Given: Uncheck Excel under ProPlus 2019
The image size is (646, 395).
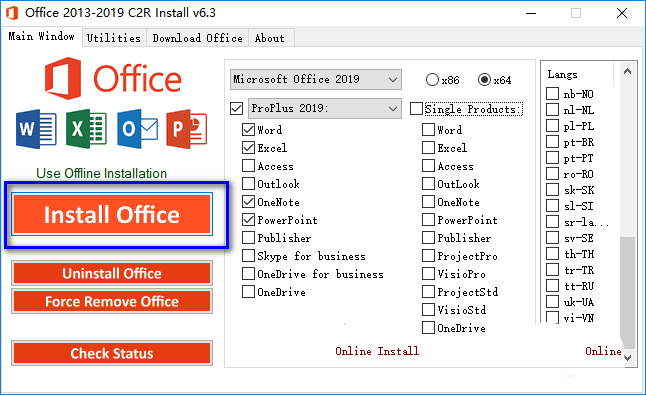Looking at the screenshot, I should click(x=248, y=147).
